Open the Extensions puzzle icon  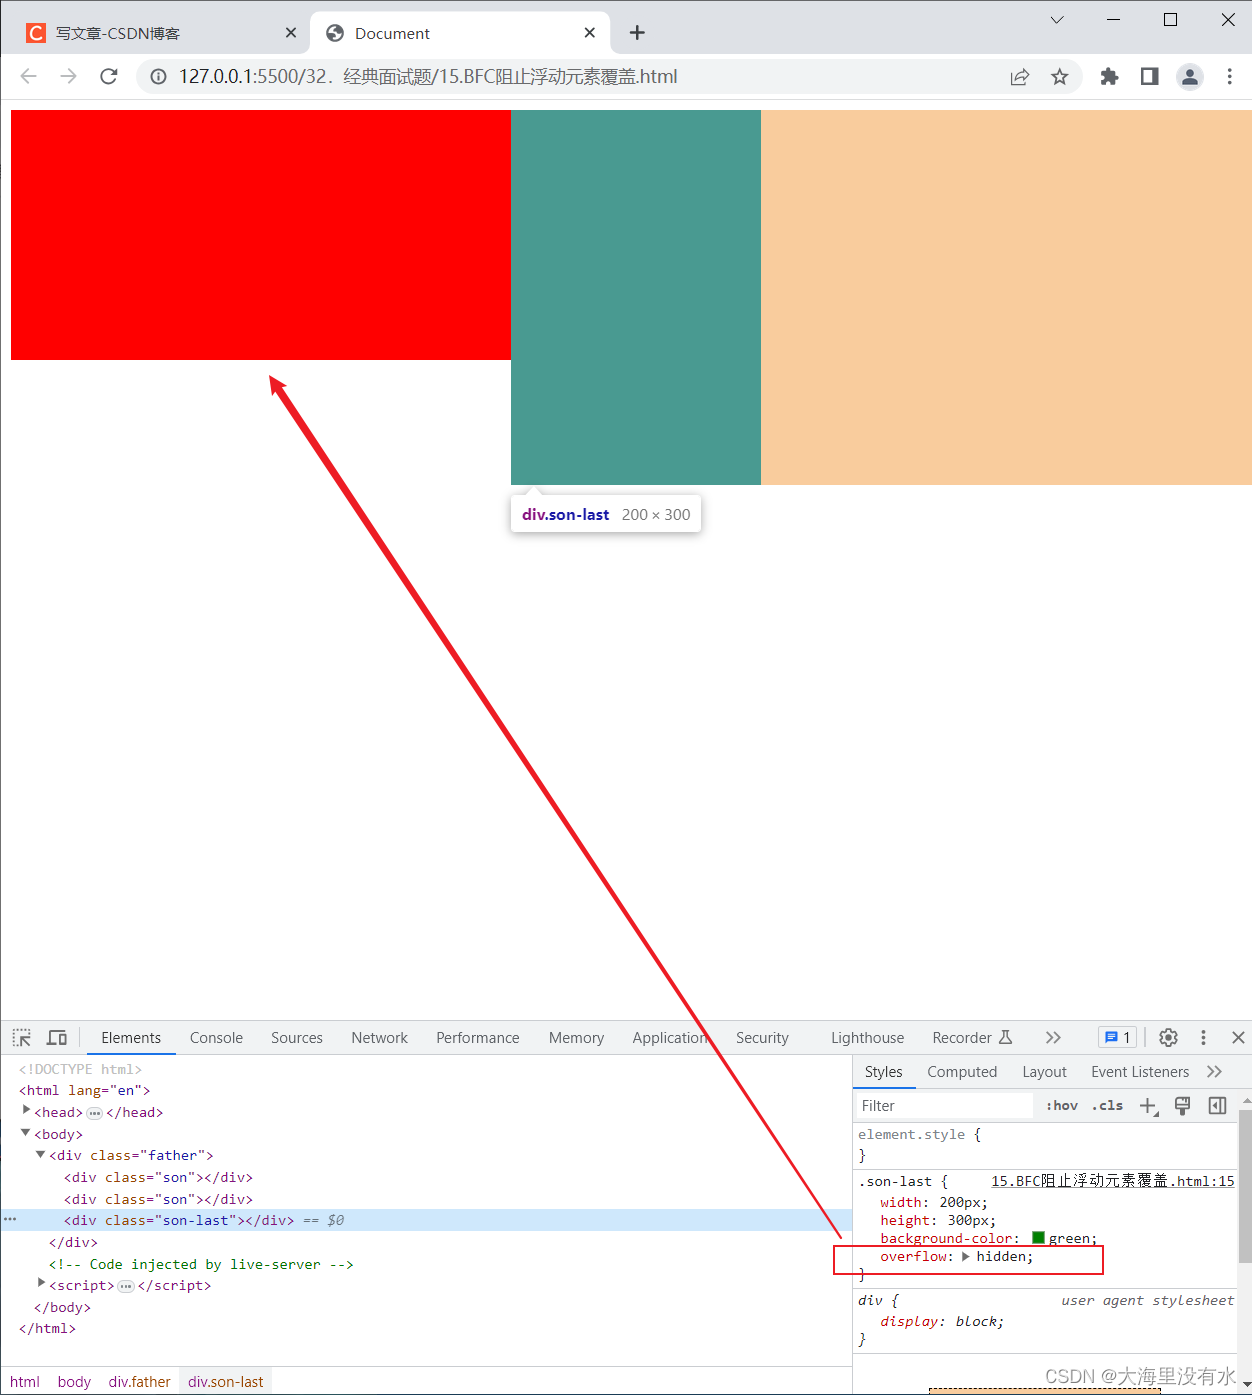pos(1109,77)
